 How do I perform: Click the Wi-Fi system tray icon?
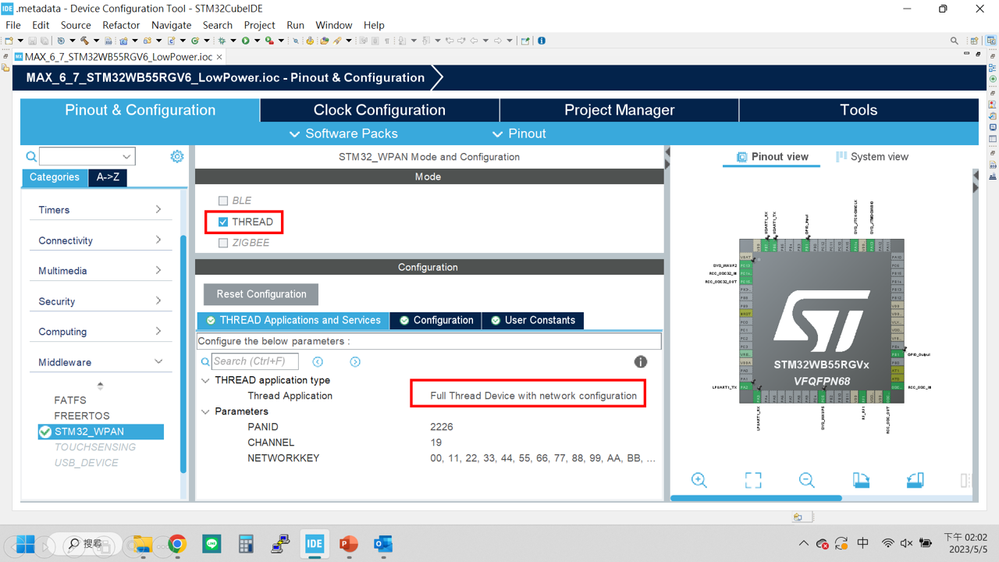pyautogui.click(x=888, y=544)
